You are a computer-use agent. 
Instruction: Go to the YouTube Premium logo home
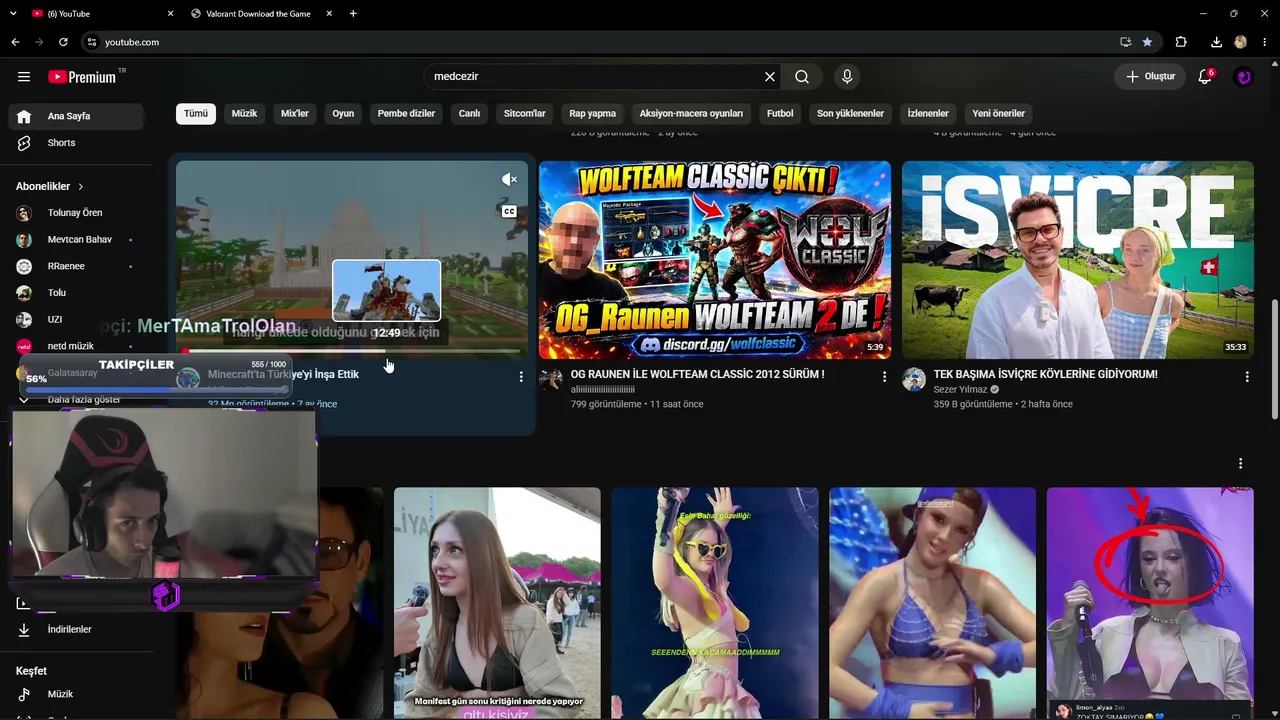[x=84, y=77]
